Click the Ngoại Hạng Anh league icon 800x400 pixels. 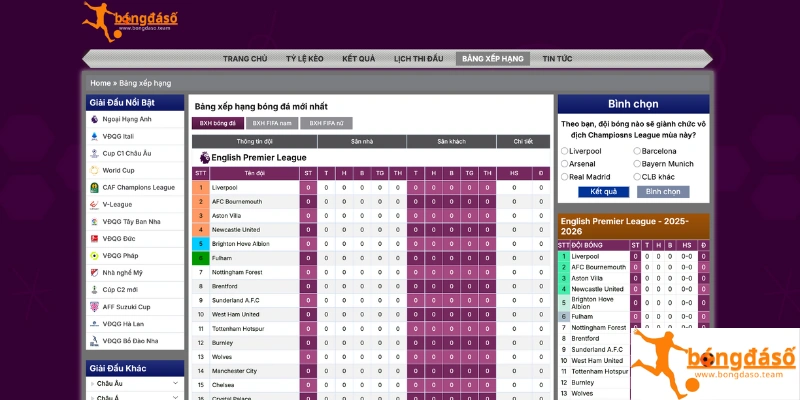click(x=94, y=119)
